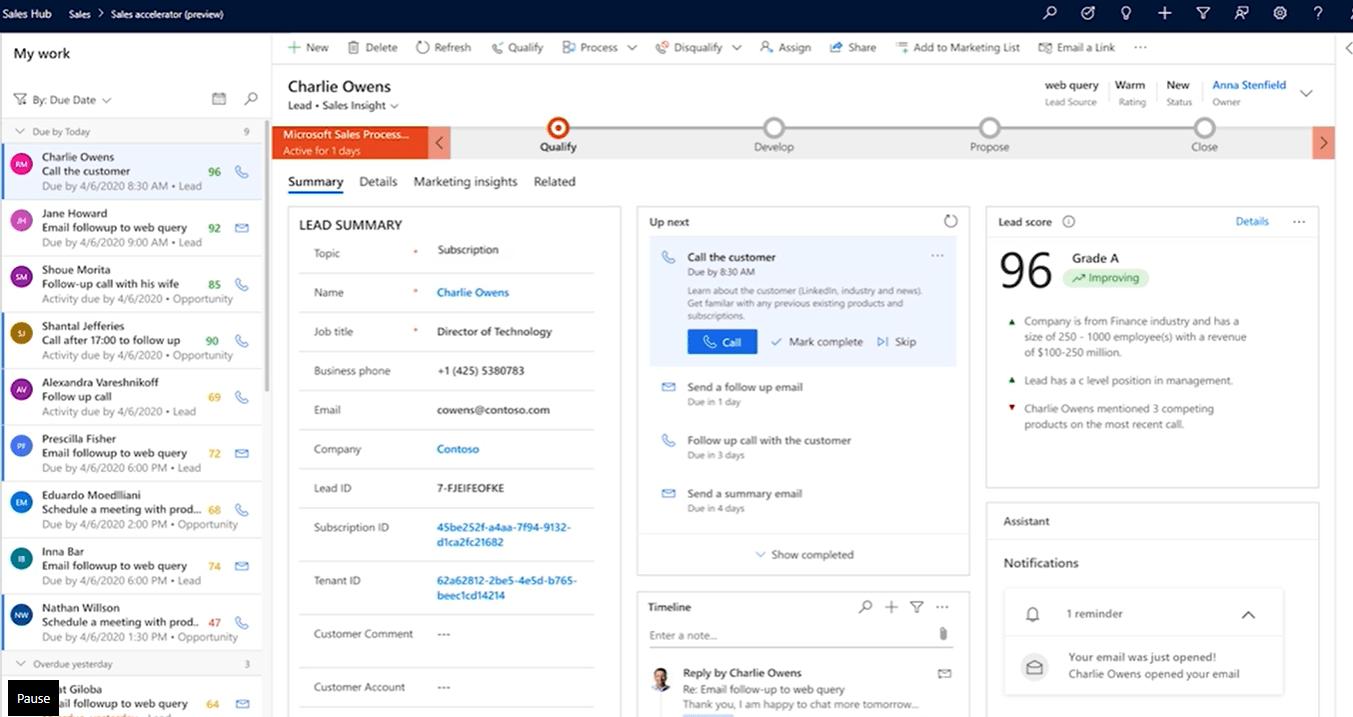
Task: Click Qualify in the command bar
Action: [517, 48]
